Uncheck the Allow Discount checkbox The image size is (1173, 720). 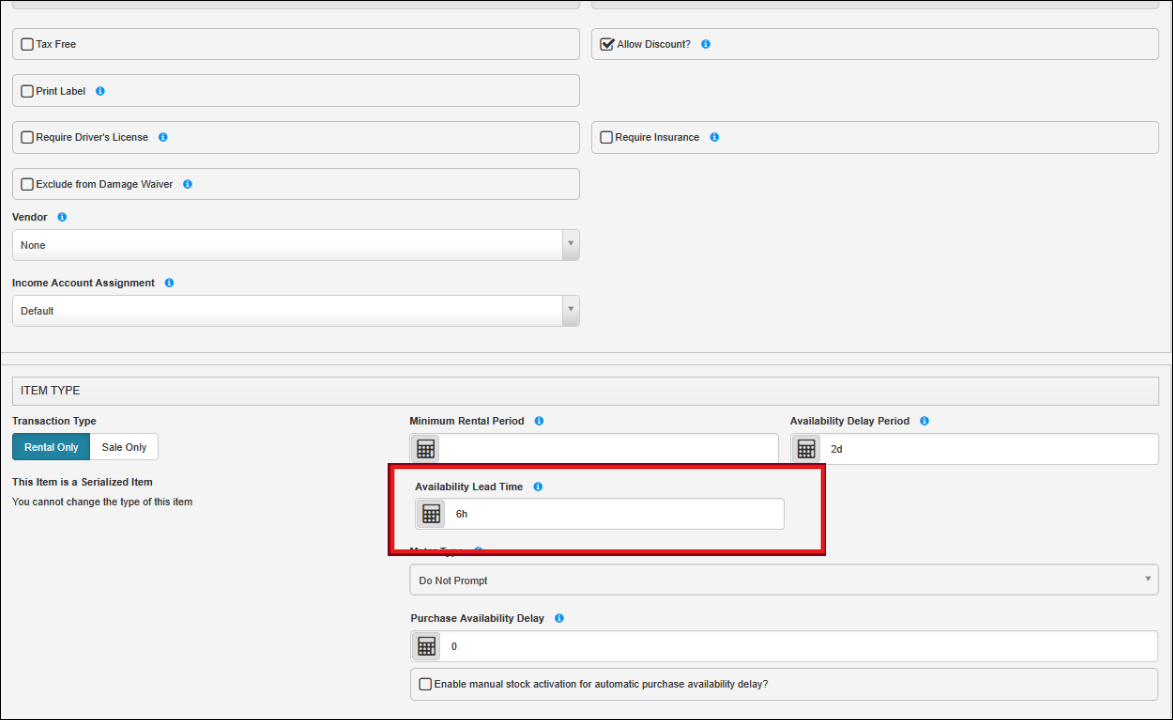coord(607,45)
